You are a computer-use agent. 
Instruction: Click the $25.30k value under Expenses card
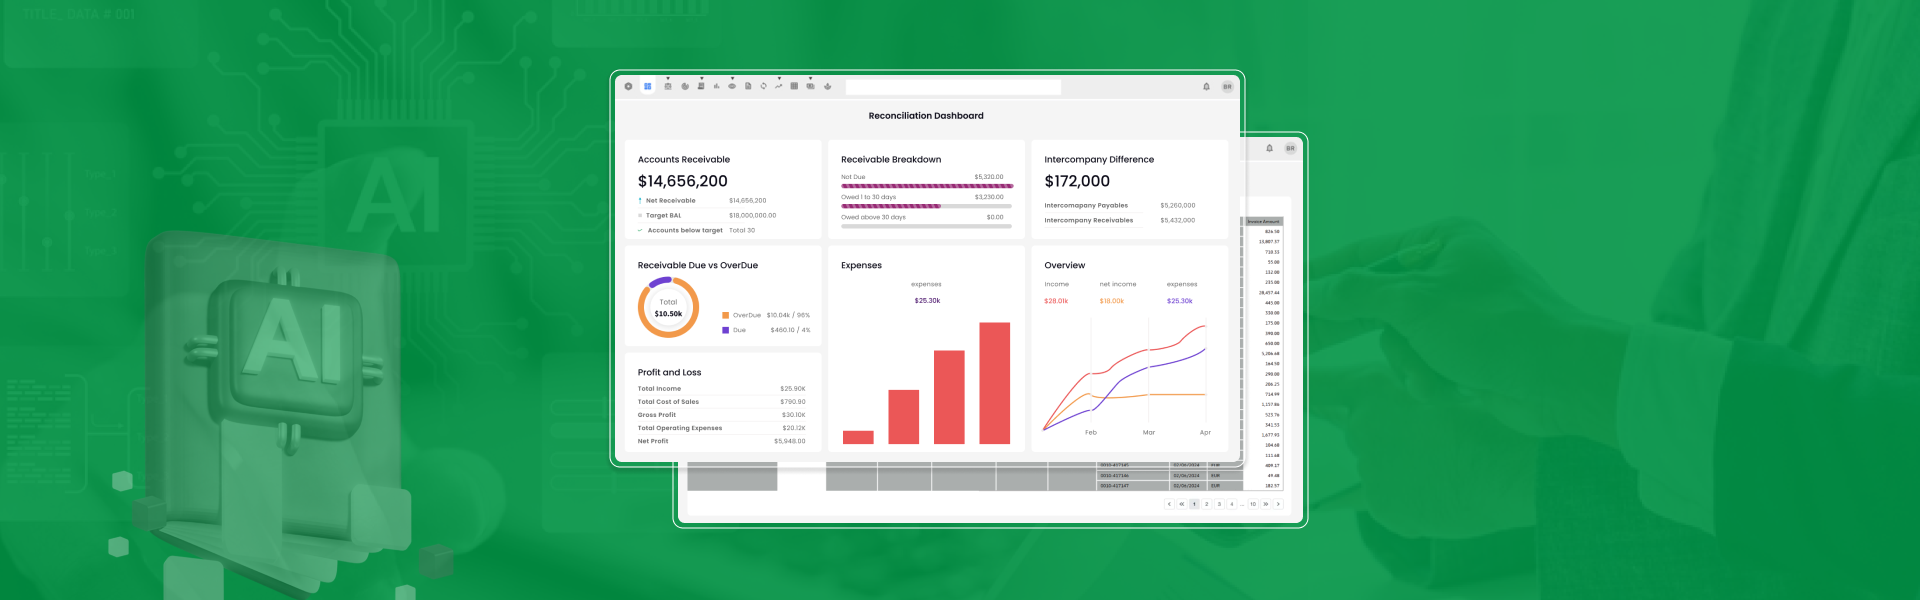pyautogui.click(x=927, y=301)
